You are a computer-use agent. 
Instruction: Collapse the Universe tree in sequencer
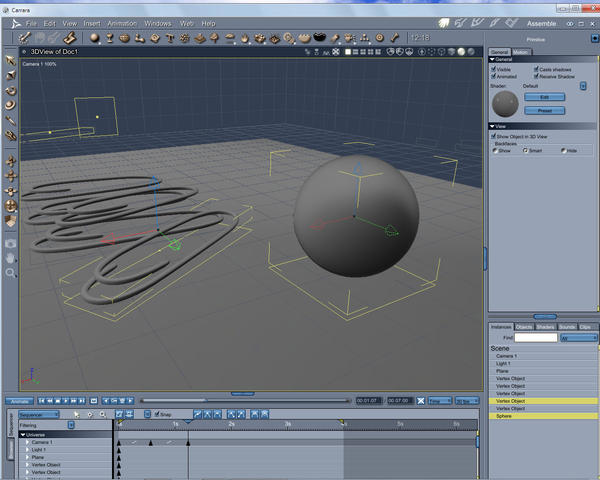point(23,435)
